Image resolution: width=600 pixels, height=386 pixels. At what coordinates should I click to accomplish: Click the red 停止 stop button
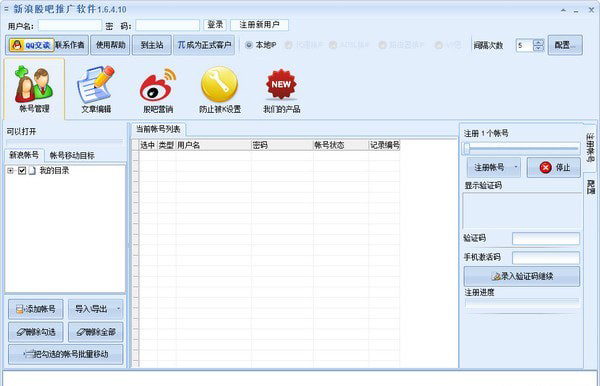pos(554,167)
